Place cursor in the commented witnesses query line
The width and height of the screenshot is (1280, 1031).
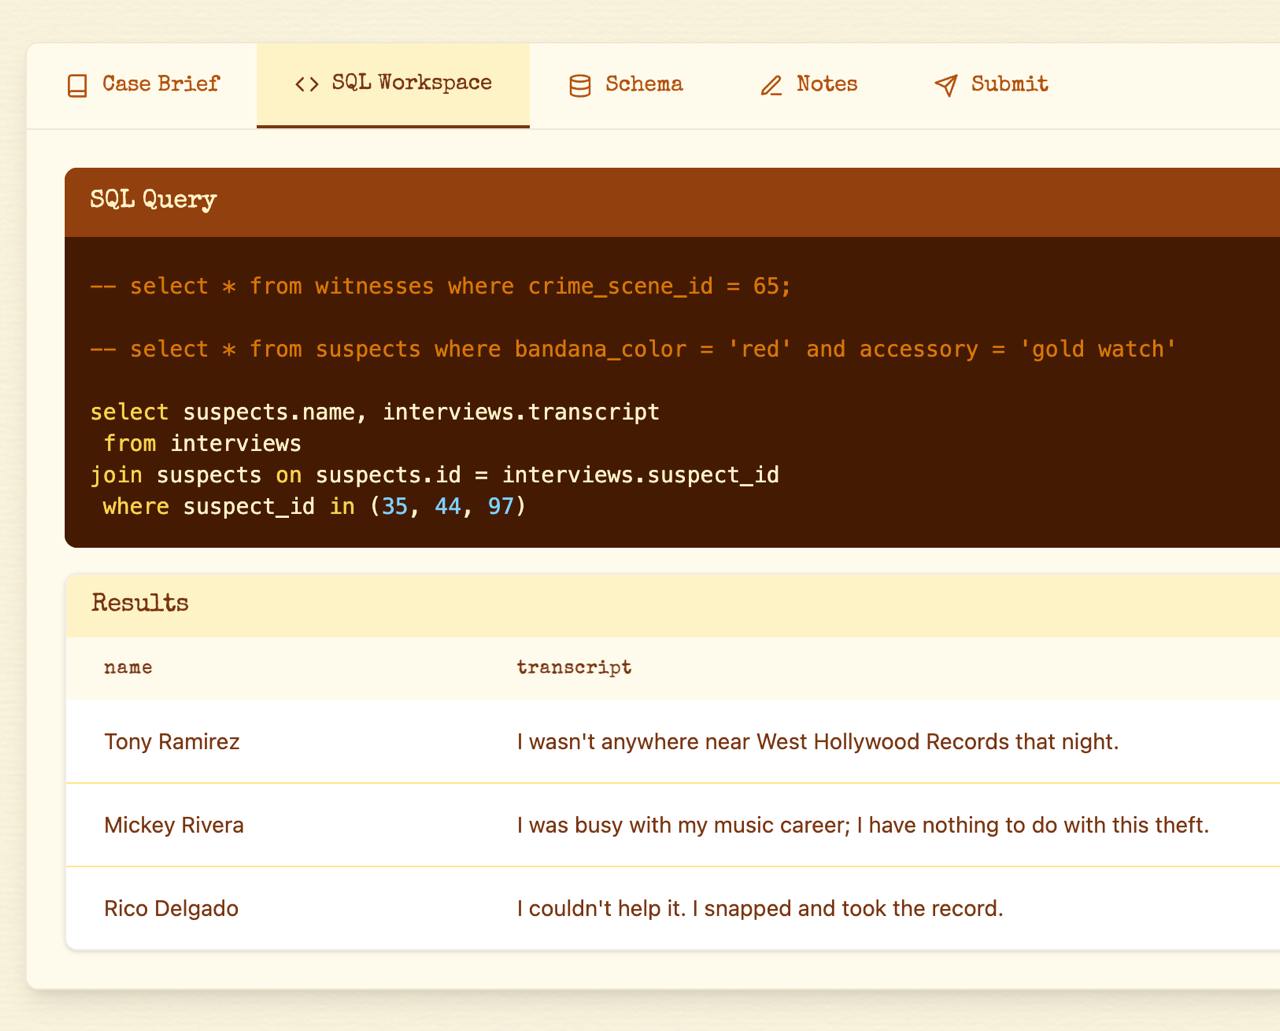(x=440, y=287)
